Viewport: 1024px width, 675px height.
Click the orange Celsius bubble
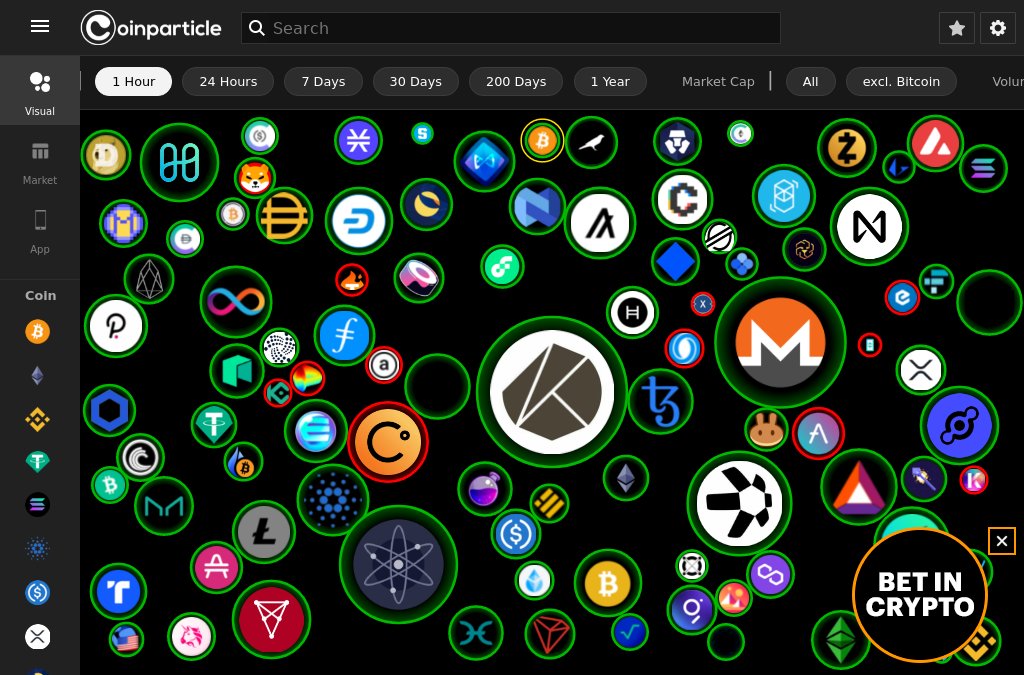pos(388,442)
